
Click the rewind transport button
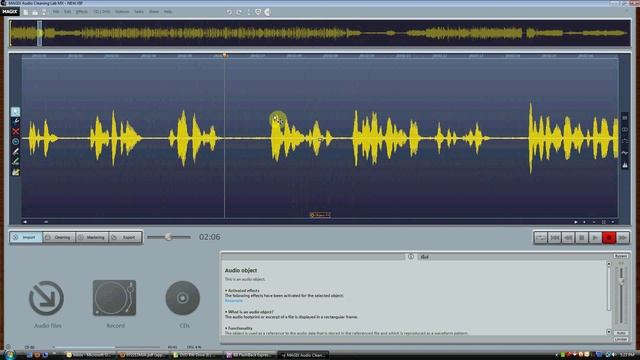(568, 238)
